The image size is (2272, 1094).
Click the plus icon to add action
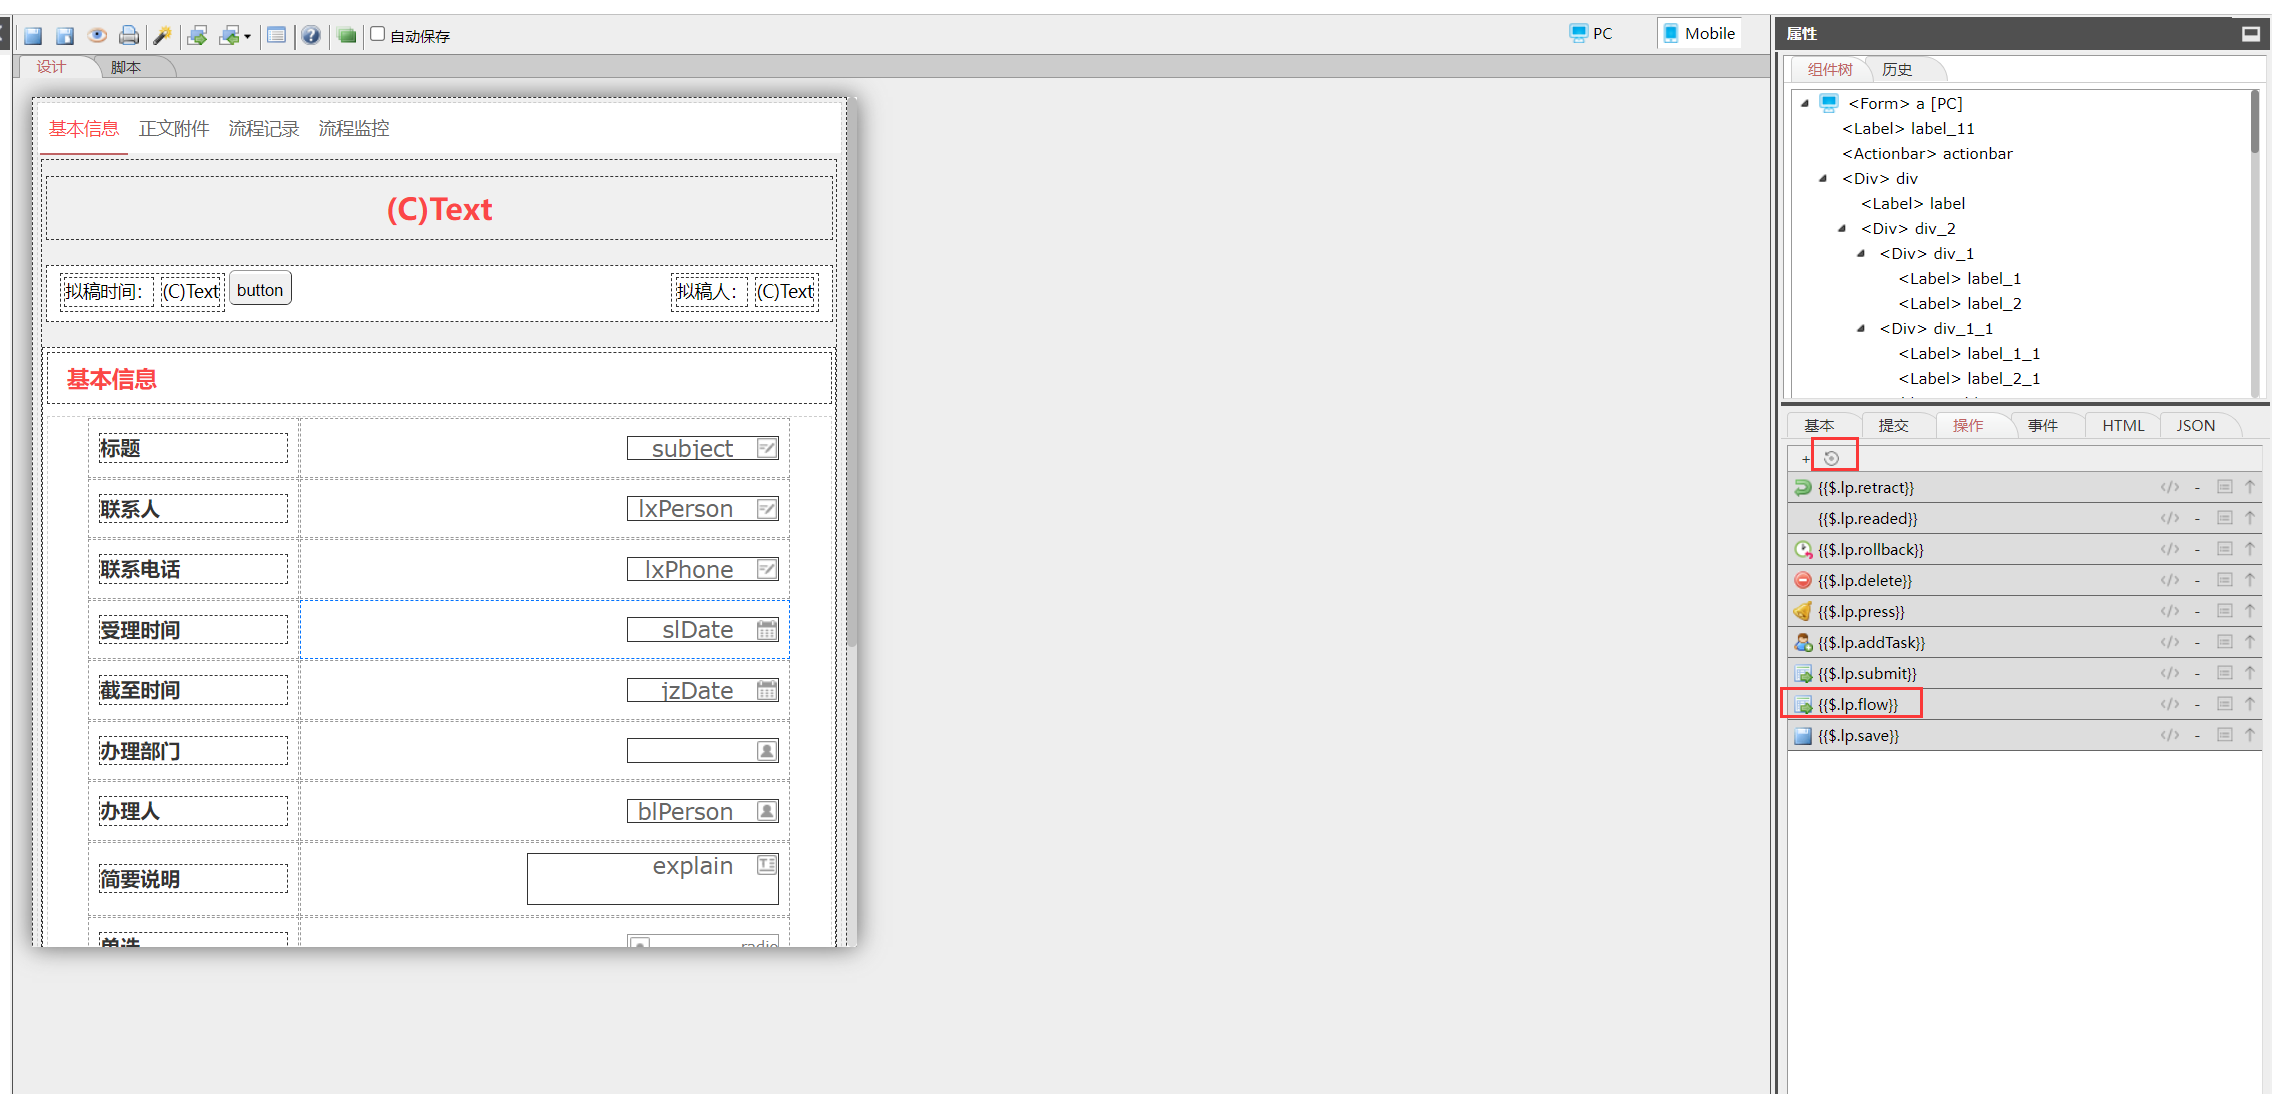pos(1805,459)
